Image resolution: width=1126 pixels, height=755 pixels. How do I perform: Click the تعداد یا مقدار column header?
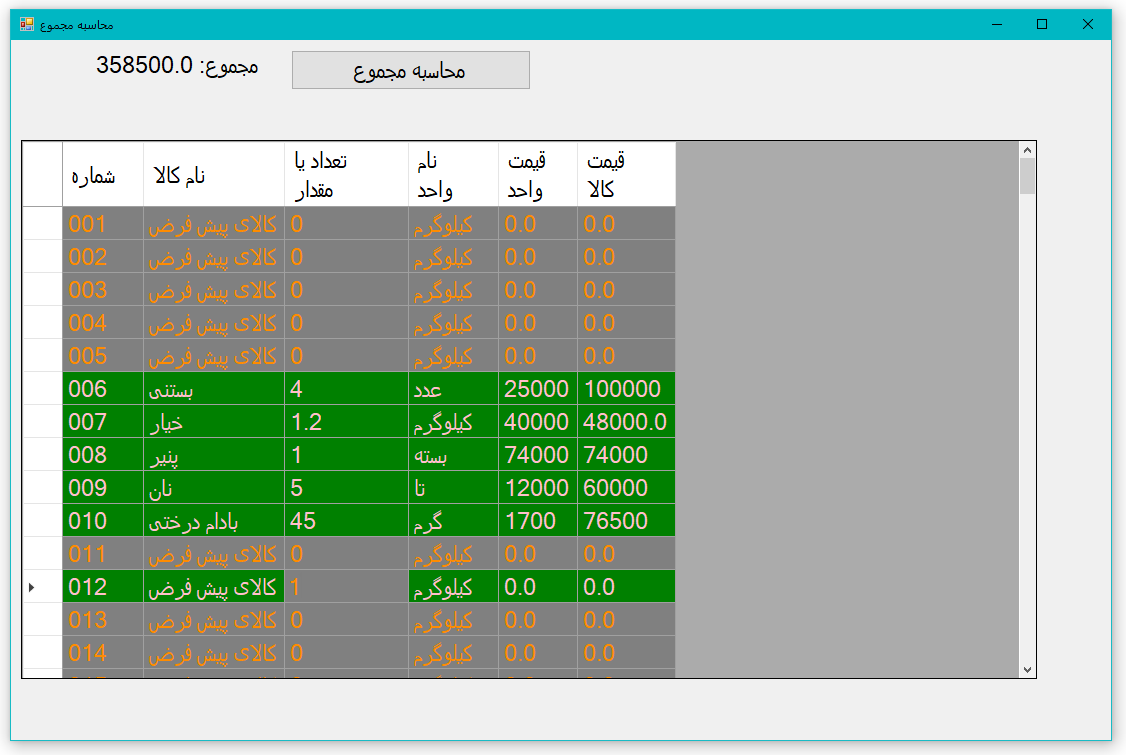click(346, 174)
